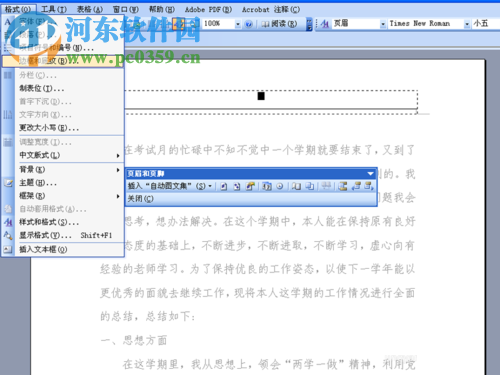Choose 首字下沉(D) in Format menu
The width and height of the screenshot is (500, 375).
tap(63, 102)
